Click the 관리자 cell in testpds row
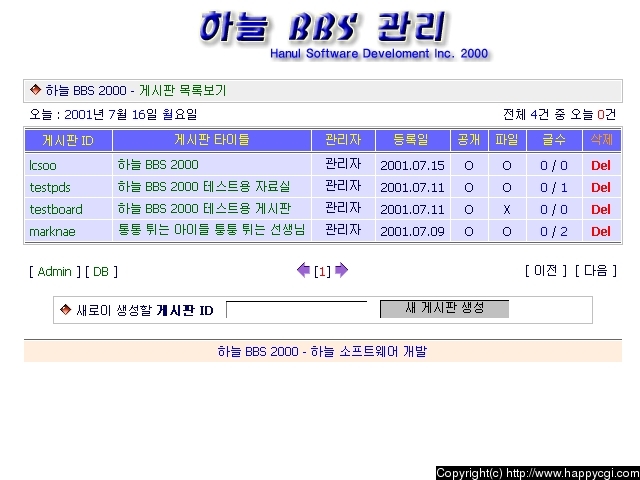The width and height of the screenshot is (640, 480). [343, 186]
